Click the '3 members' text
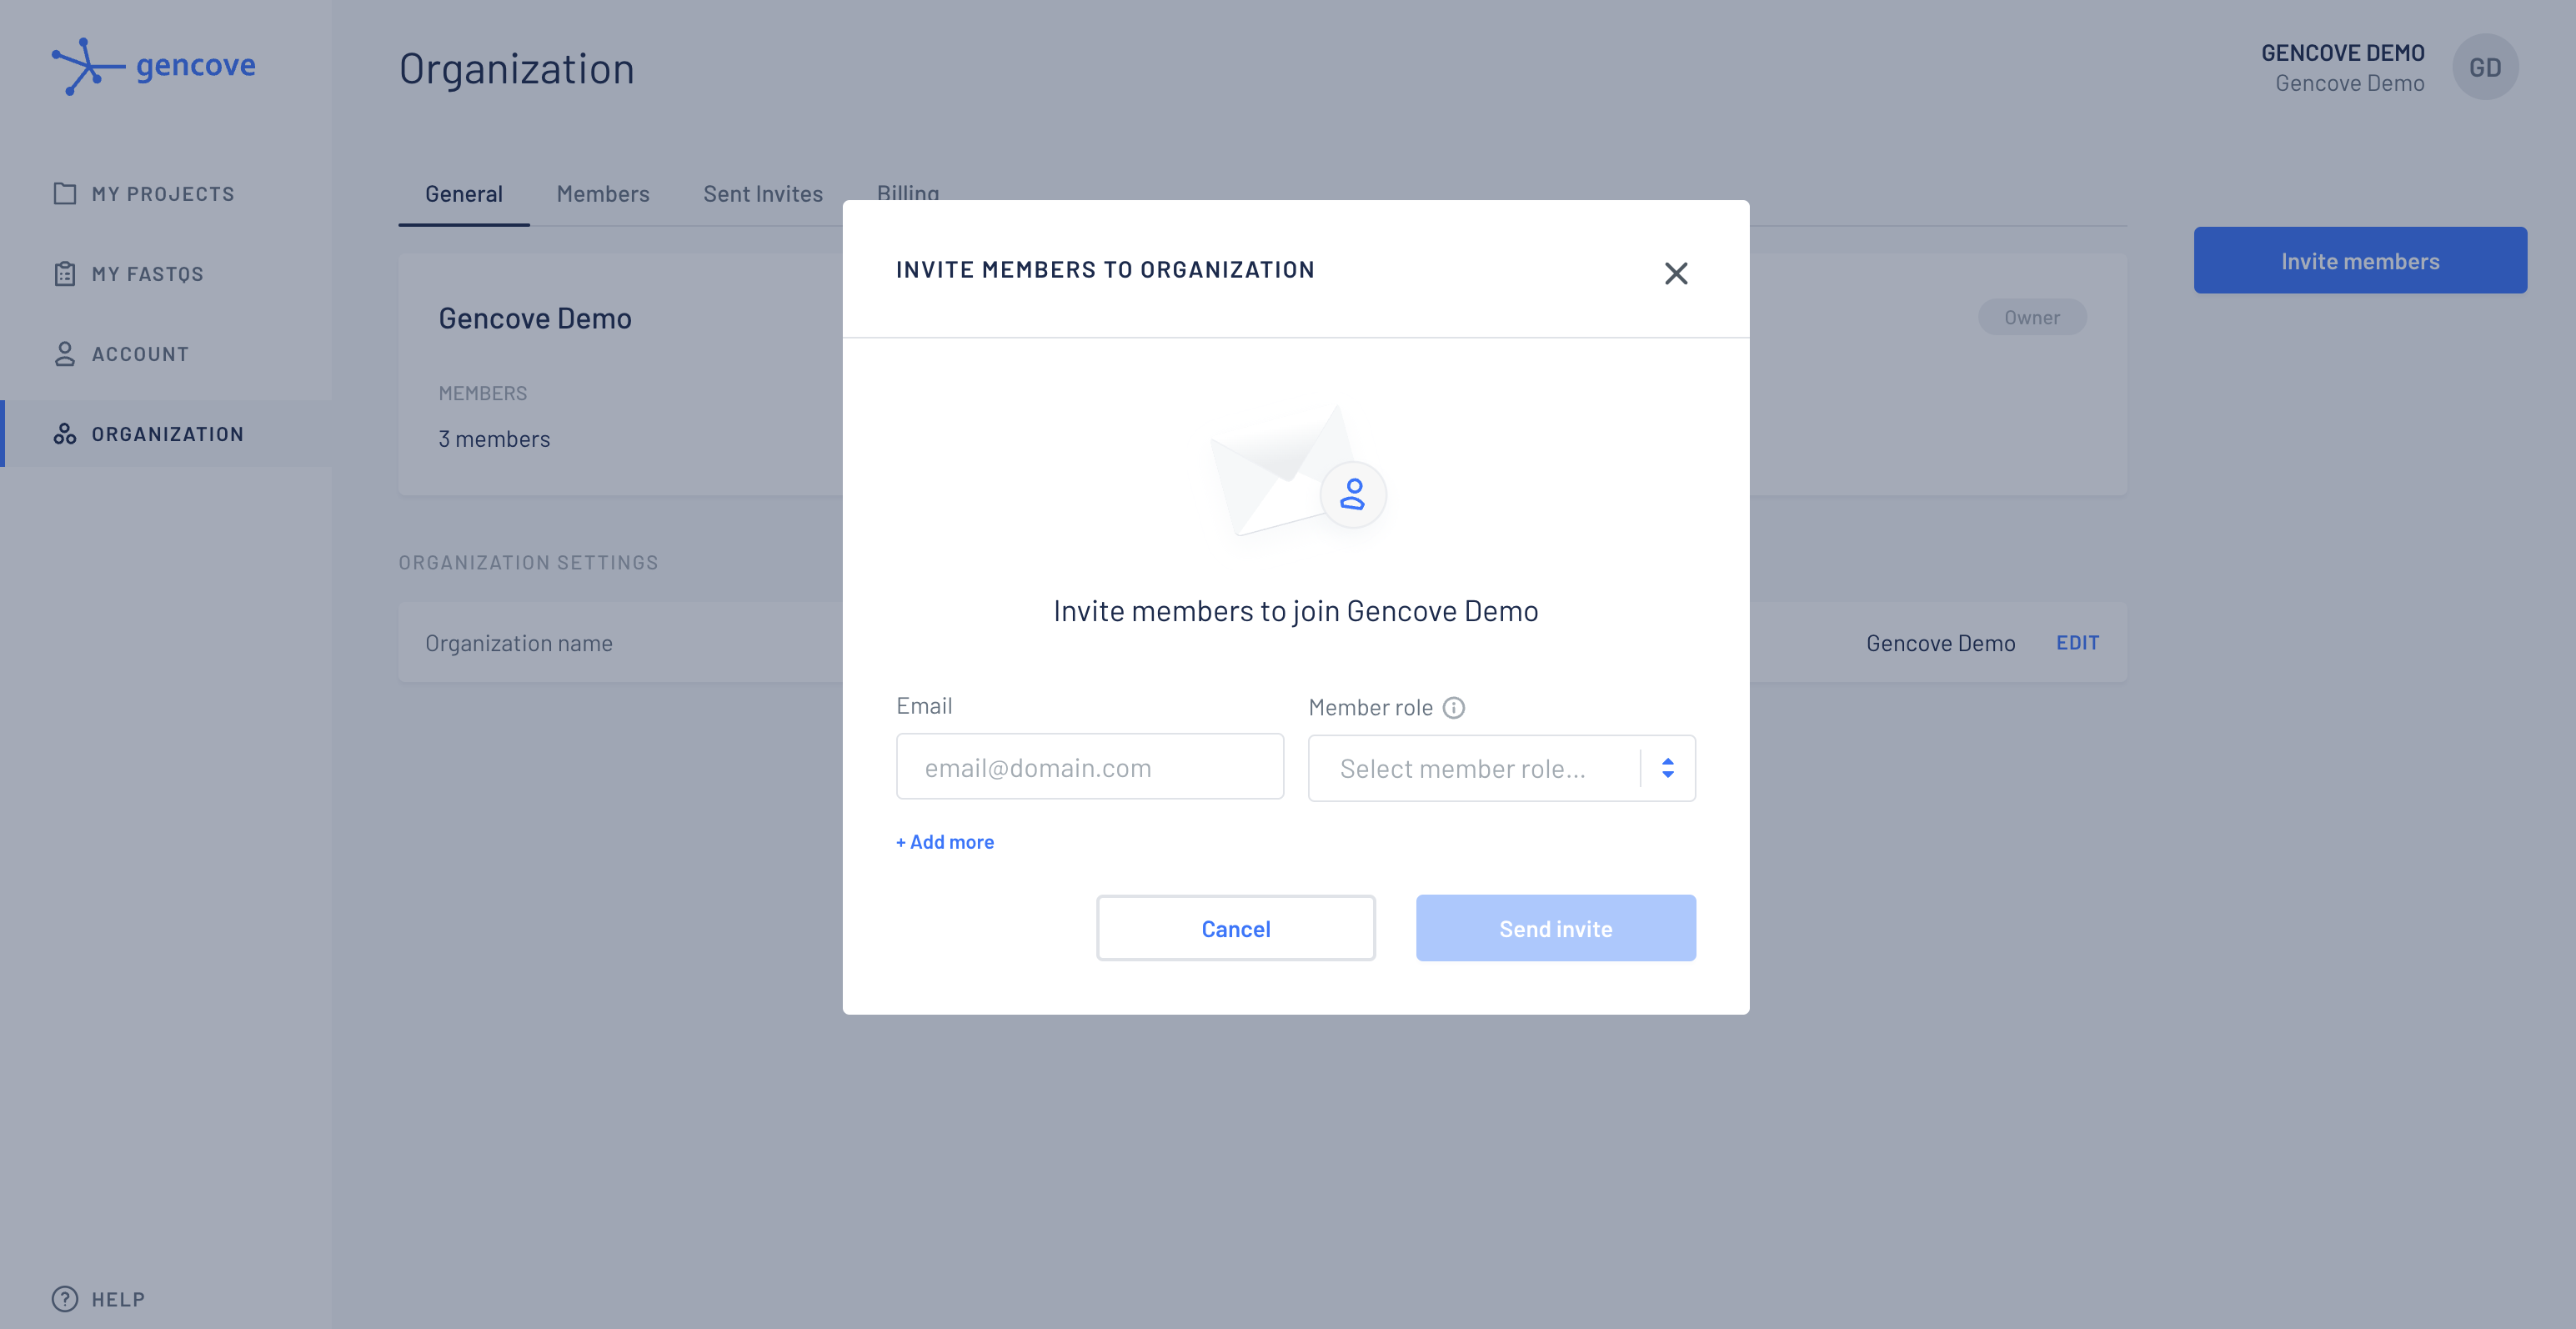The height and width of the screenshot is (1329, 2576). [495, 439]
